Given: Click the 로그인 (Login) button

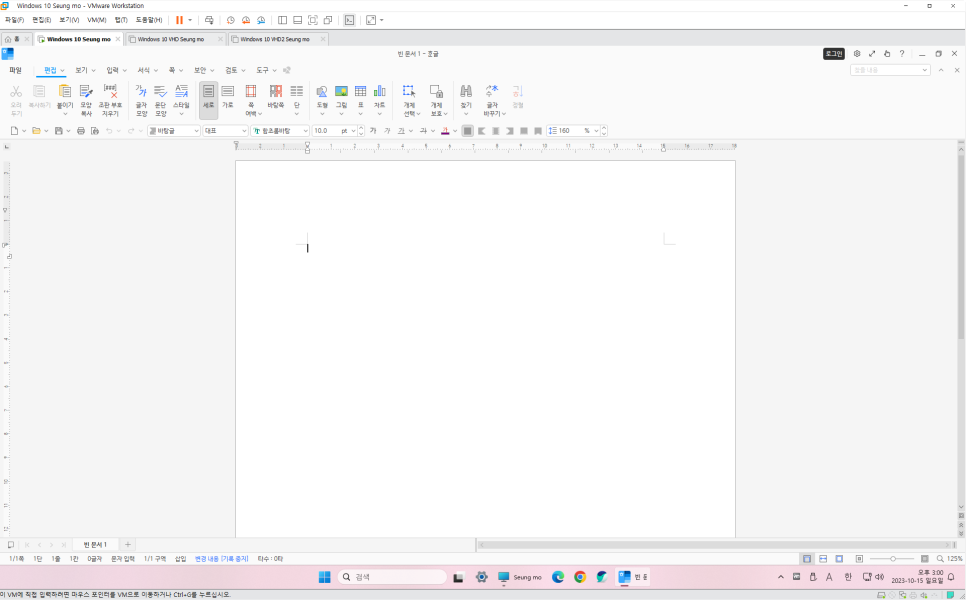Looking at the screenshot, I should (833, 54).
